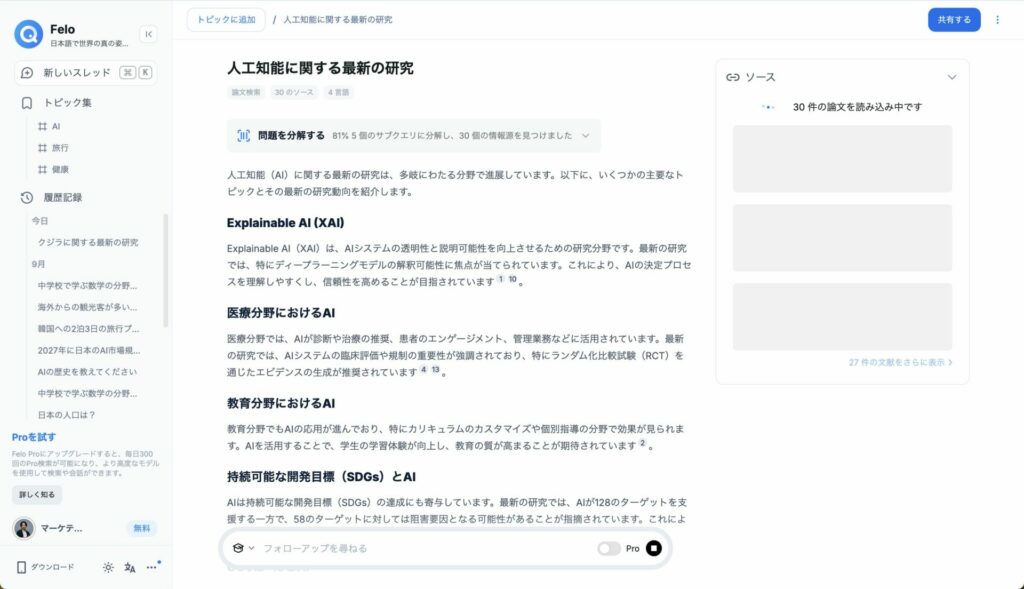
Task: Click the academic cap icon in the follow-up bar
Action: click(x=237, y=548)
